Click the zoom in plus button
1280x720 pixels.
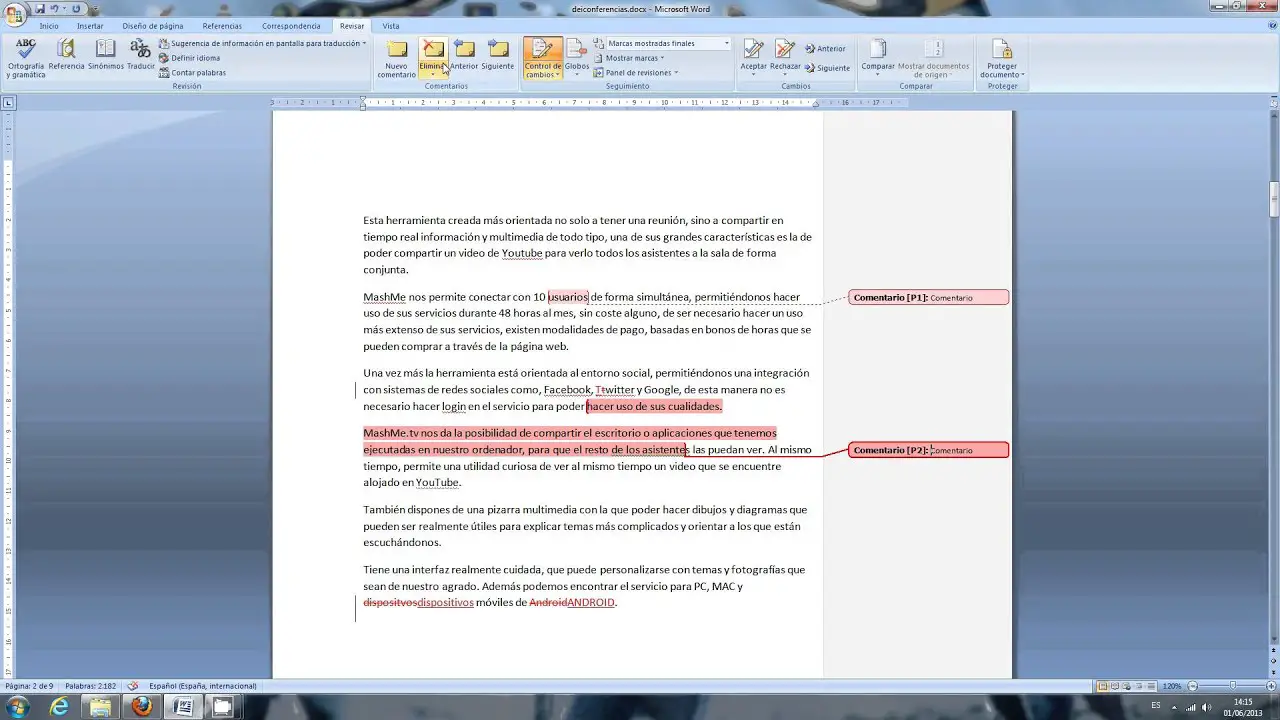[x=1271, y=686]
